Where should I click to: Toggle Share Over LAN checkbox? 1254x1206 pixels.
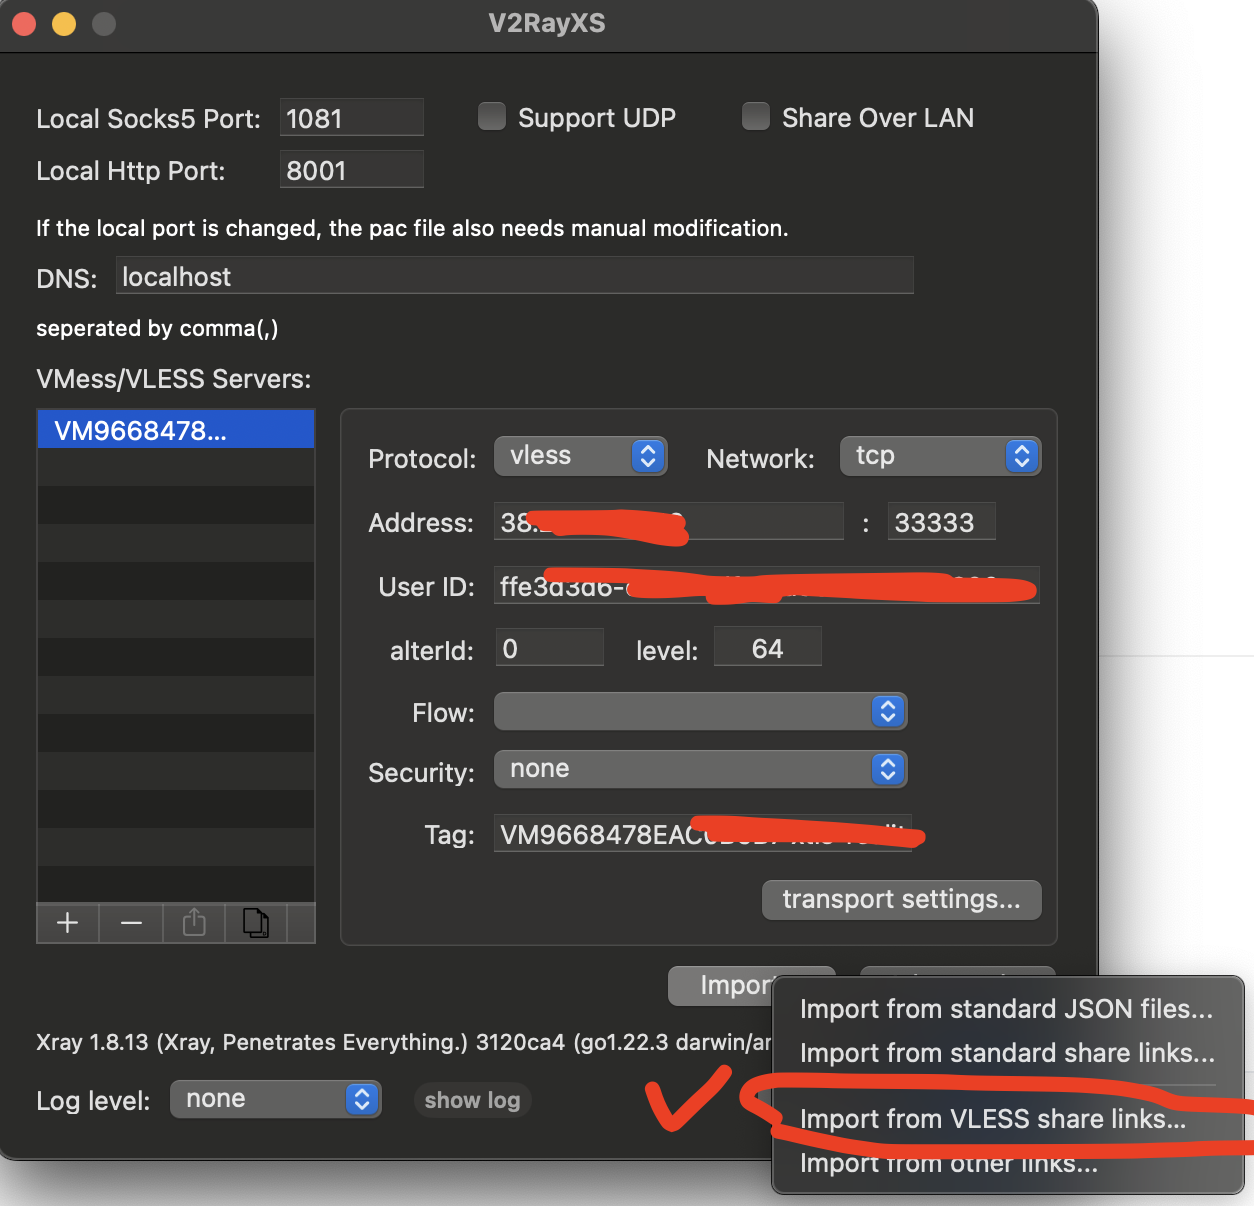coord(756,117)
